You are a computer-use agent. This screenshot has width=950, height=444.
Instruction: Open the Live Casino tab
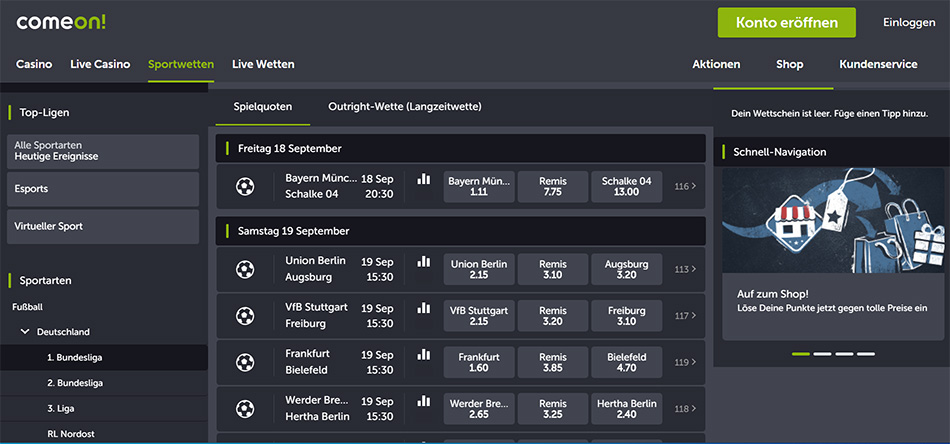tap(100, 64)
